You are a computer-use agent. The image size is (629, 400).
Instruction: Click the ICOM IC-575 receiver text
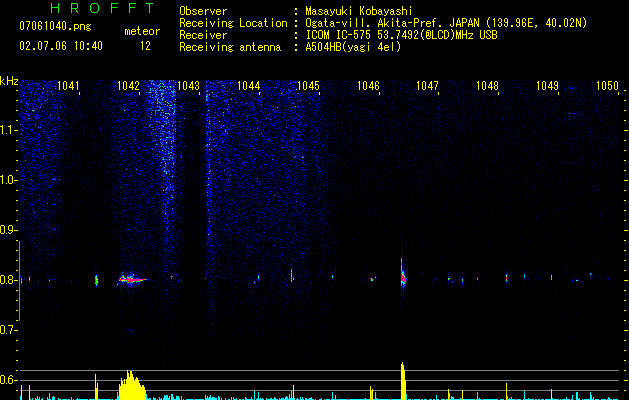coord(401,35)
